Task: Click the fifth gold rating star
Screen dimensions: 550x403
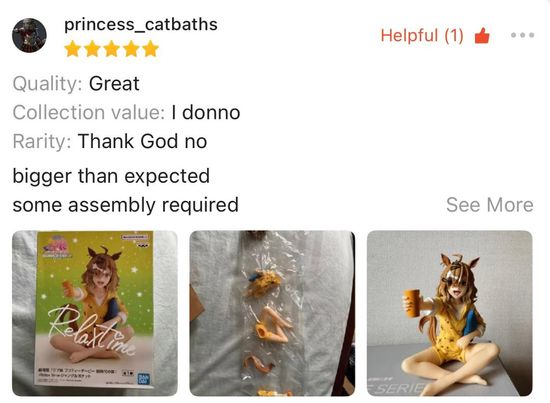Action: pyautogui.click(x=151, y=49)
